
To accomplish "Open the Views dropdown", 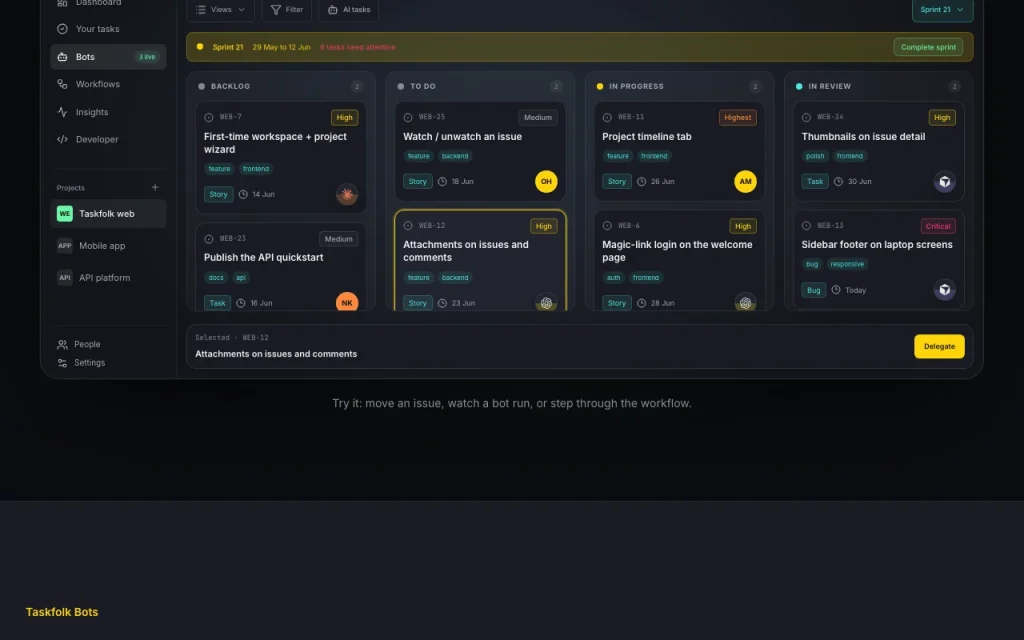I will point(220,10).
